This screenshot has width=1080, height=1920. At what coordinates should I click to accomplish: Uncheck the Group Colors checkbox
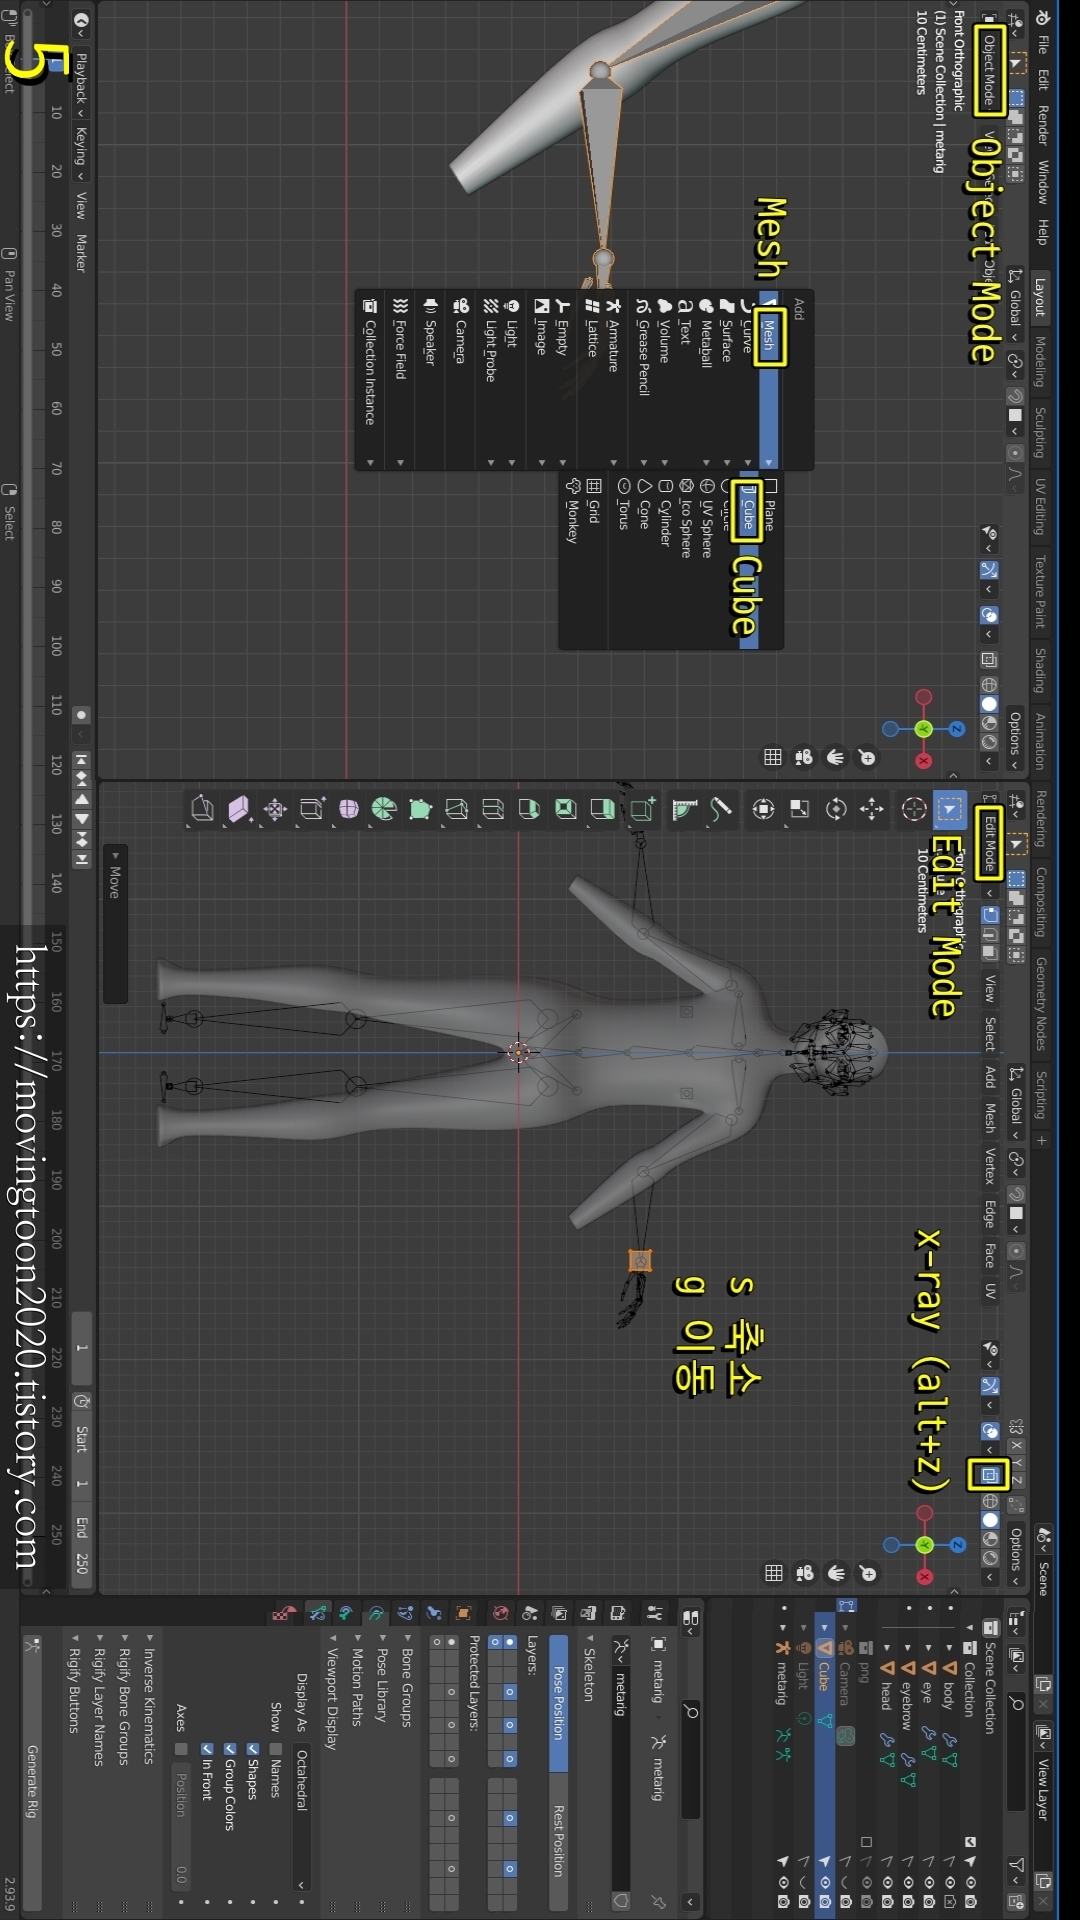click(229, 1749)
